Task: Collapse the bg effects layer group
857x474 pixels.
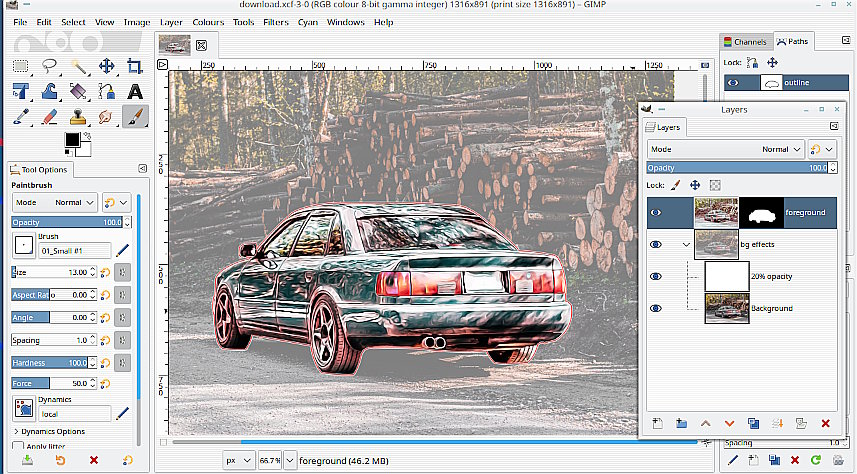Action: coord(686,244)
